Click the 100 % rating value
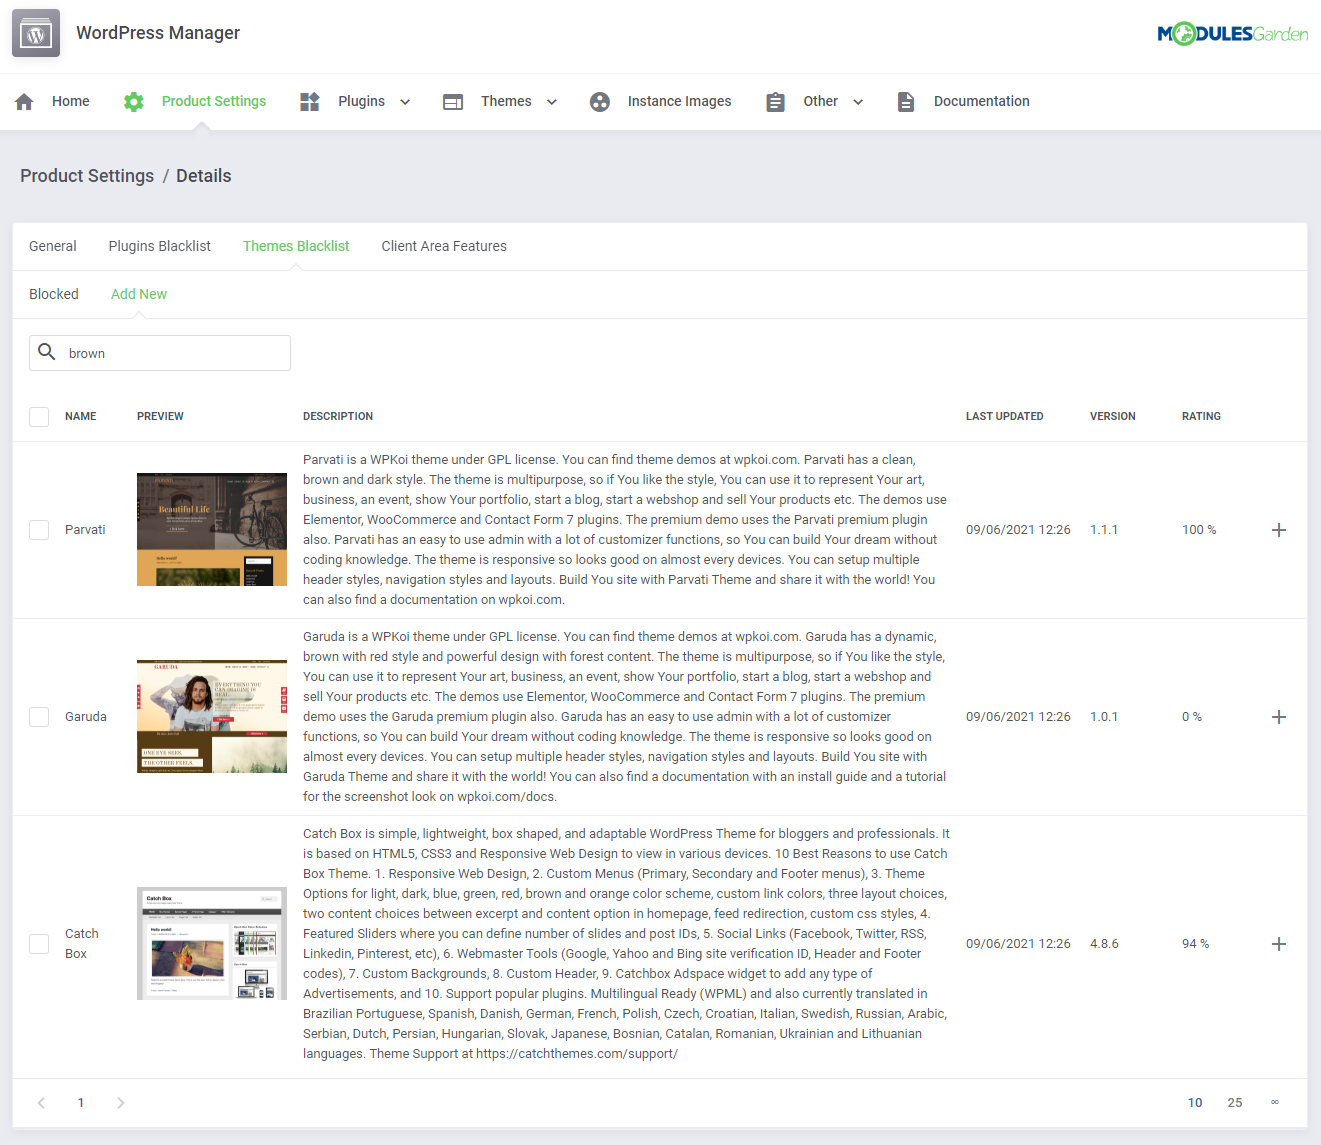Viewport: 1321px width, 1145px height. (1199, 530)
